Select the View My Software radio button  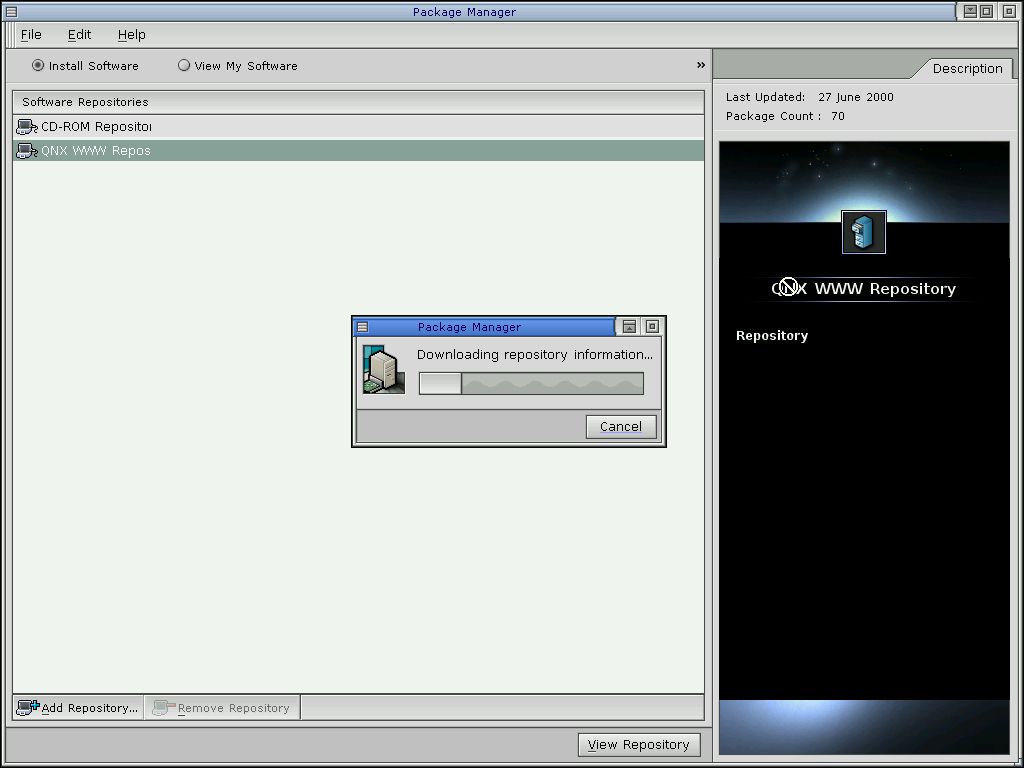click(184, 66)
